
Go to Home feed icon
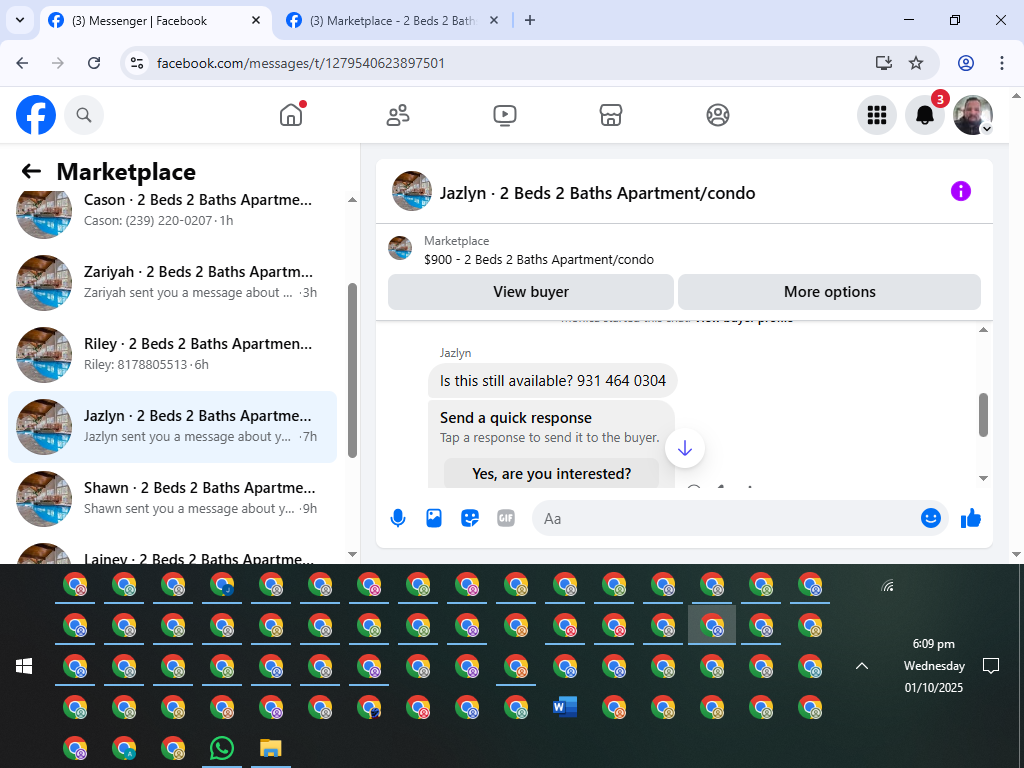click(291, 115)
